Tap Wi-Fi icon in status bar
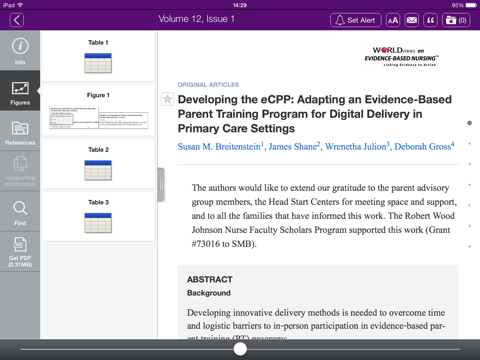The image size is (480, 360). pyautogui.click(x=20, y=5)
